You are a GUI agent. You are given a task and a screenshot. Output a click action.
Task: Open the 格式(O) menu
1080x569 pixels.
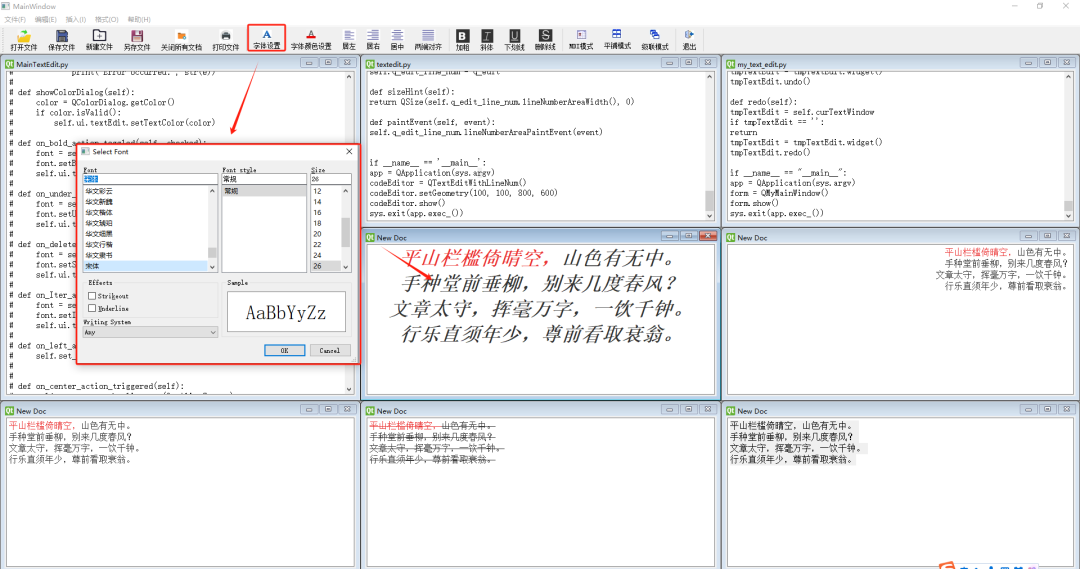click(x=106, y=19)
